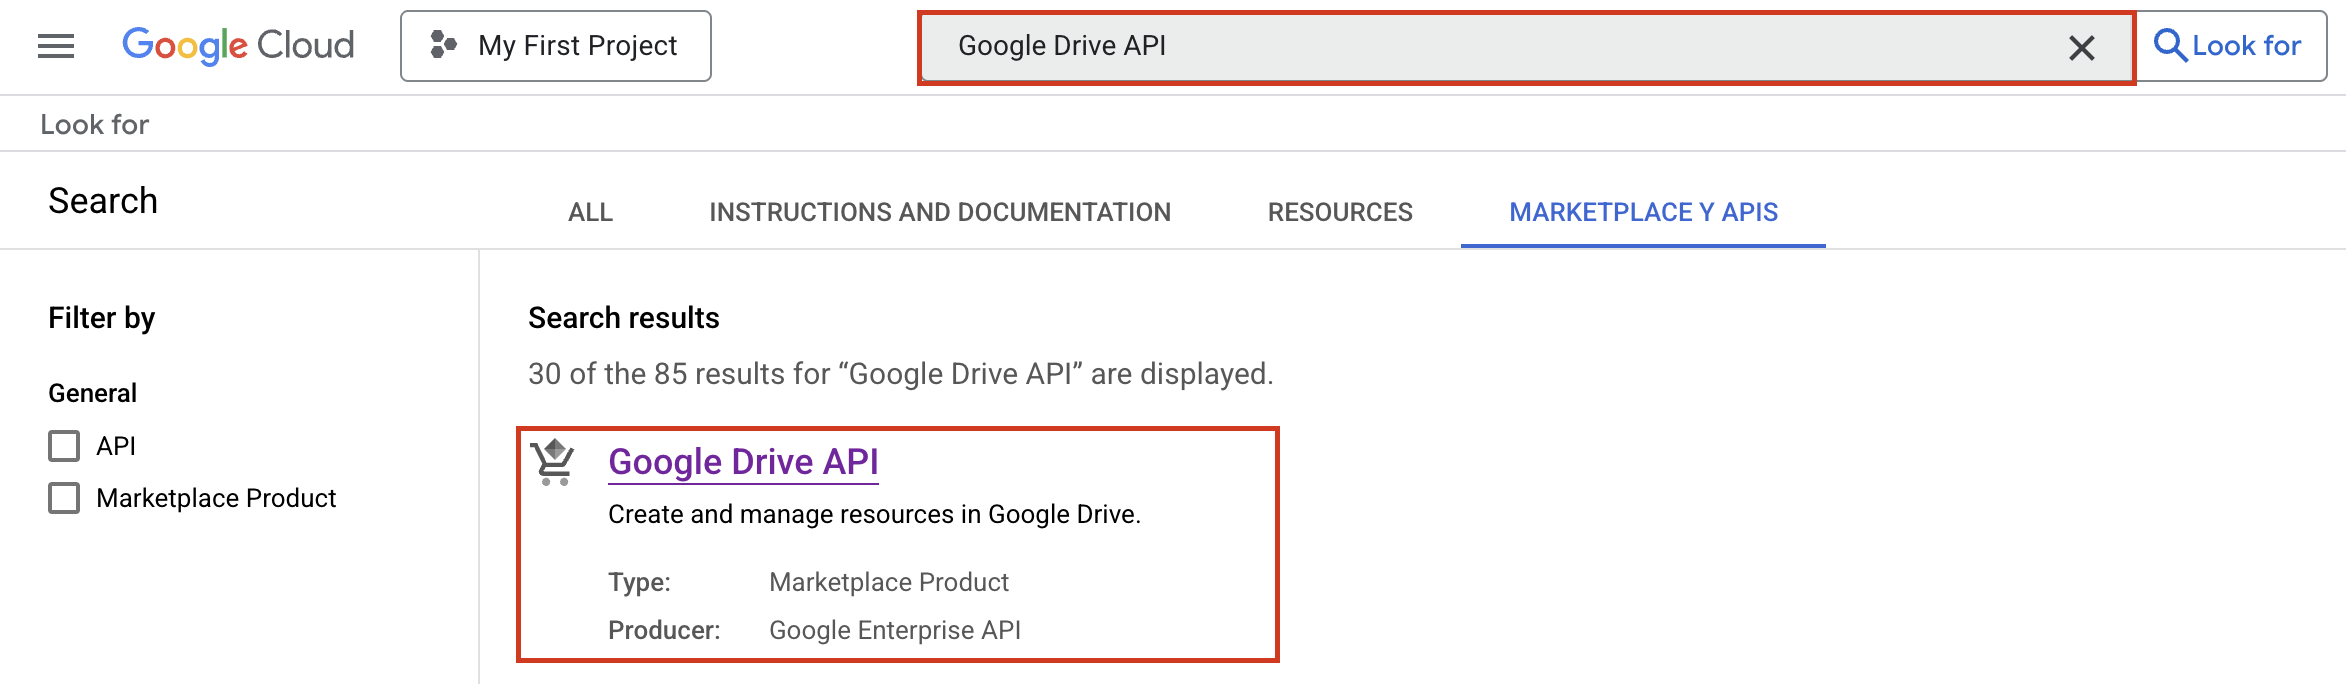Click the 'General' filter group label
Viewport: 2346px width, 684px height.
pyautogui.click(x=93, y=393)
